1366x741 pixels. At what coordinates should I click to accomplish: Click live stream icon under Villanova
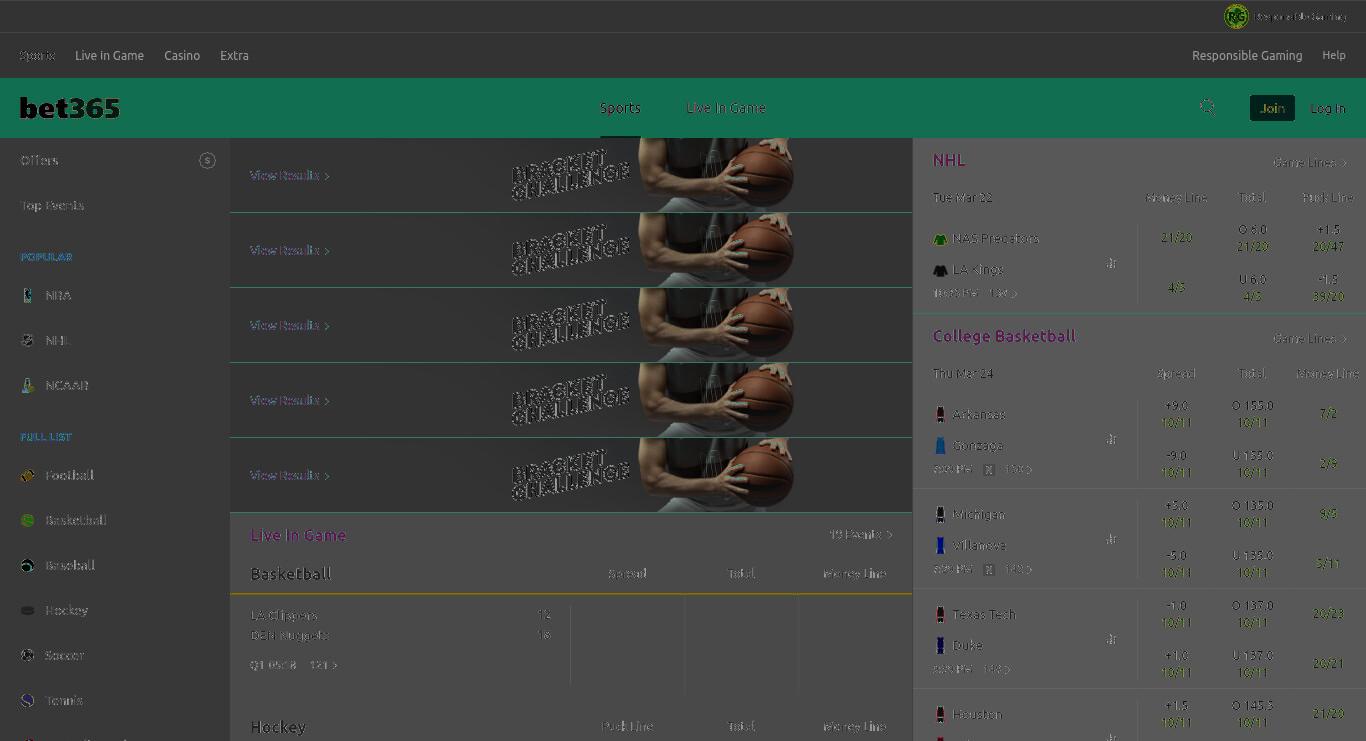point(989,569)
